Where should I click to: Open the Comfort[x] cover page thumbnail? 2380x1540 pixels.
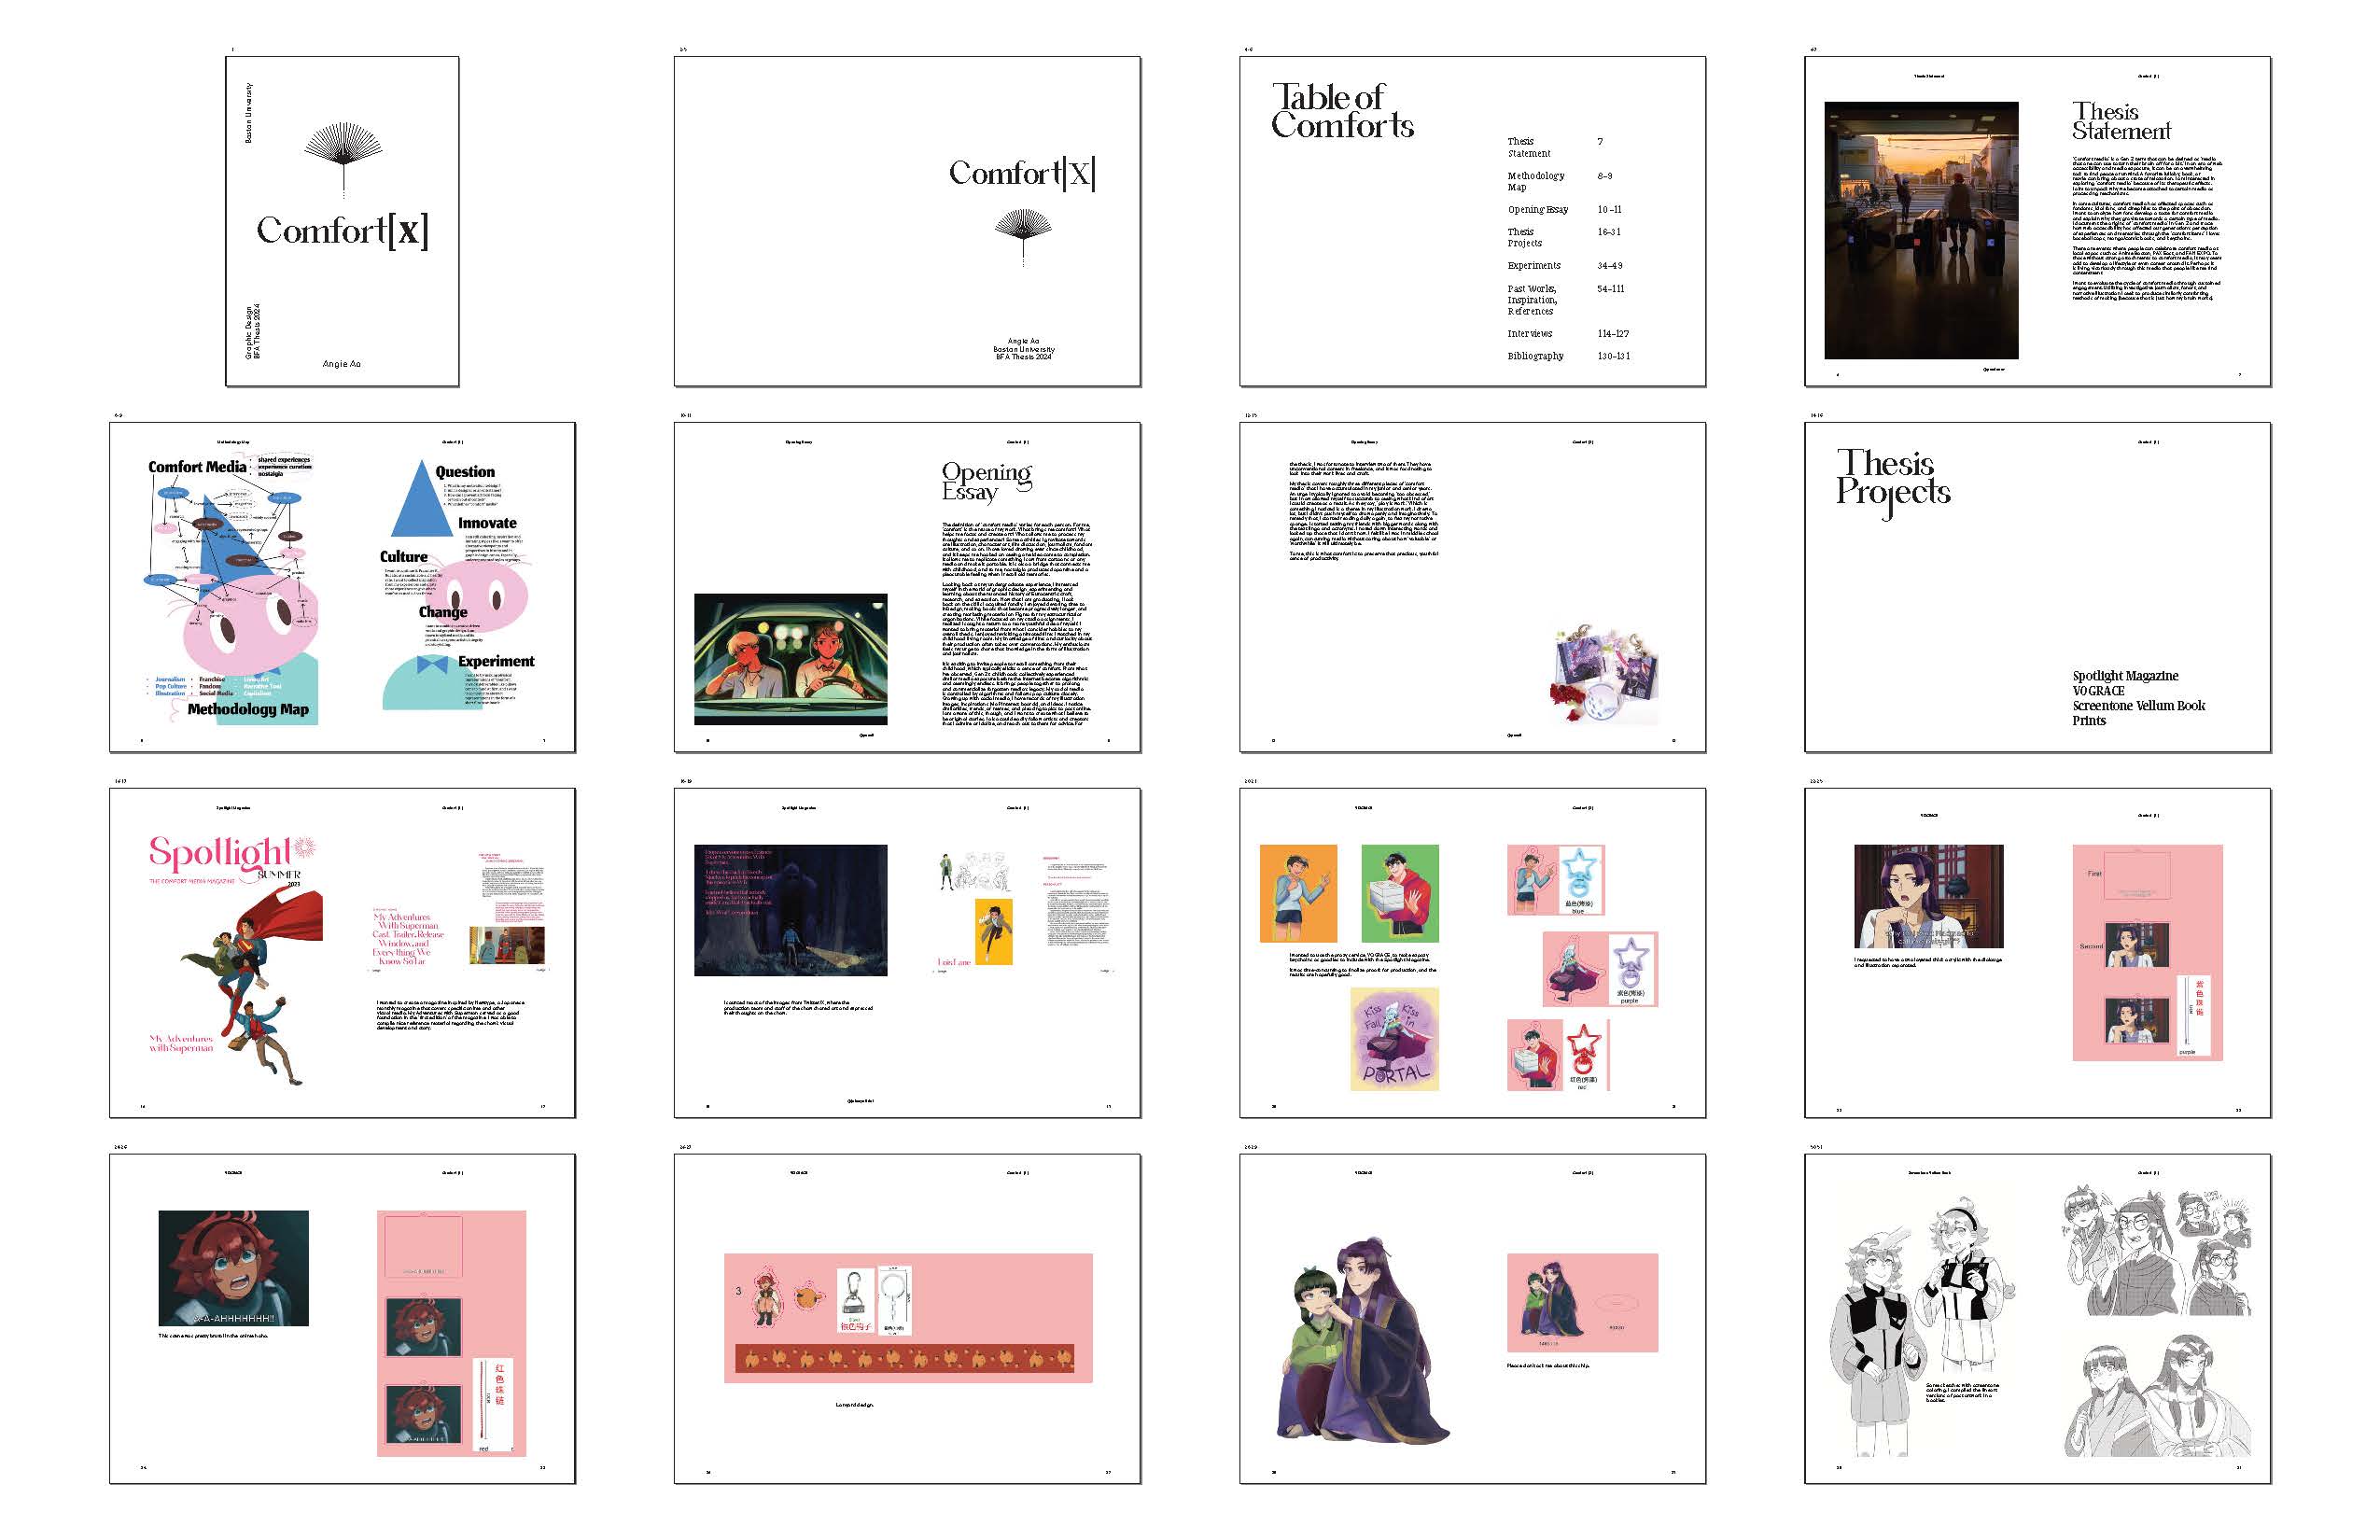(342, 221)
